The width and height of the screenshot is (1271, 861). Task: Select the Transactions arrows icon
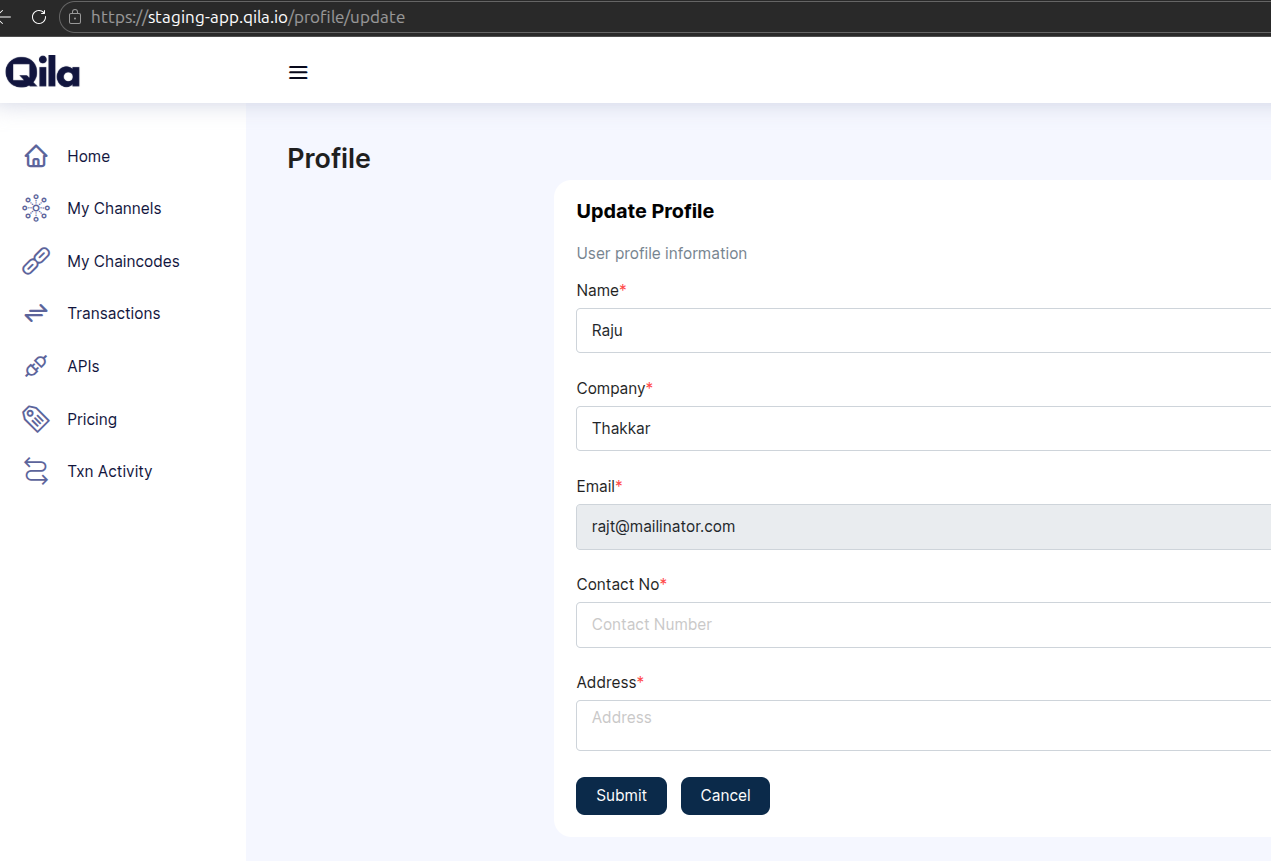point(35,313)
